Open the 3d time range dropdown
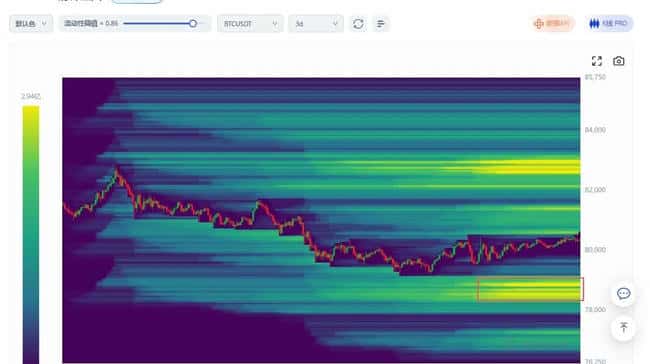 pyautogui.click(x=316, y=24)
